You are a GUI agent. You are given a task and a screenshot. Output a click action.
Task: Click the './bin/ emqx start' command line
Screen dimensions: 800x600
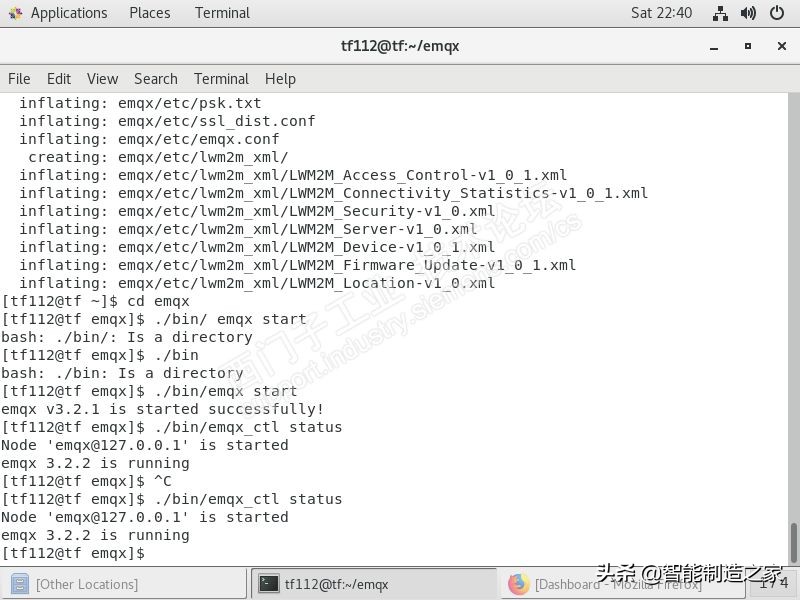point(154,319)
